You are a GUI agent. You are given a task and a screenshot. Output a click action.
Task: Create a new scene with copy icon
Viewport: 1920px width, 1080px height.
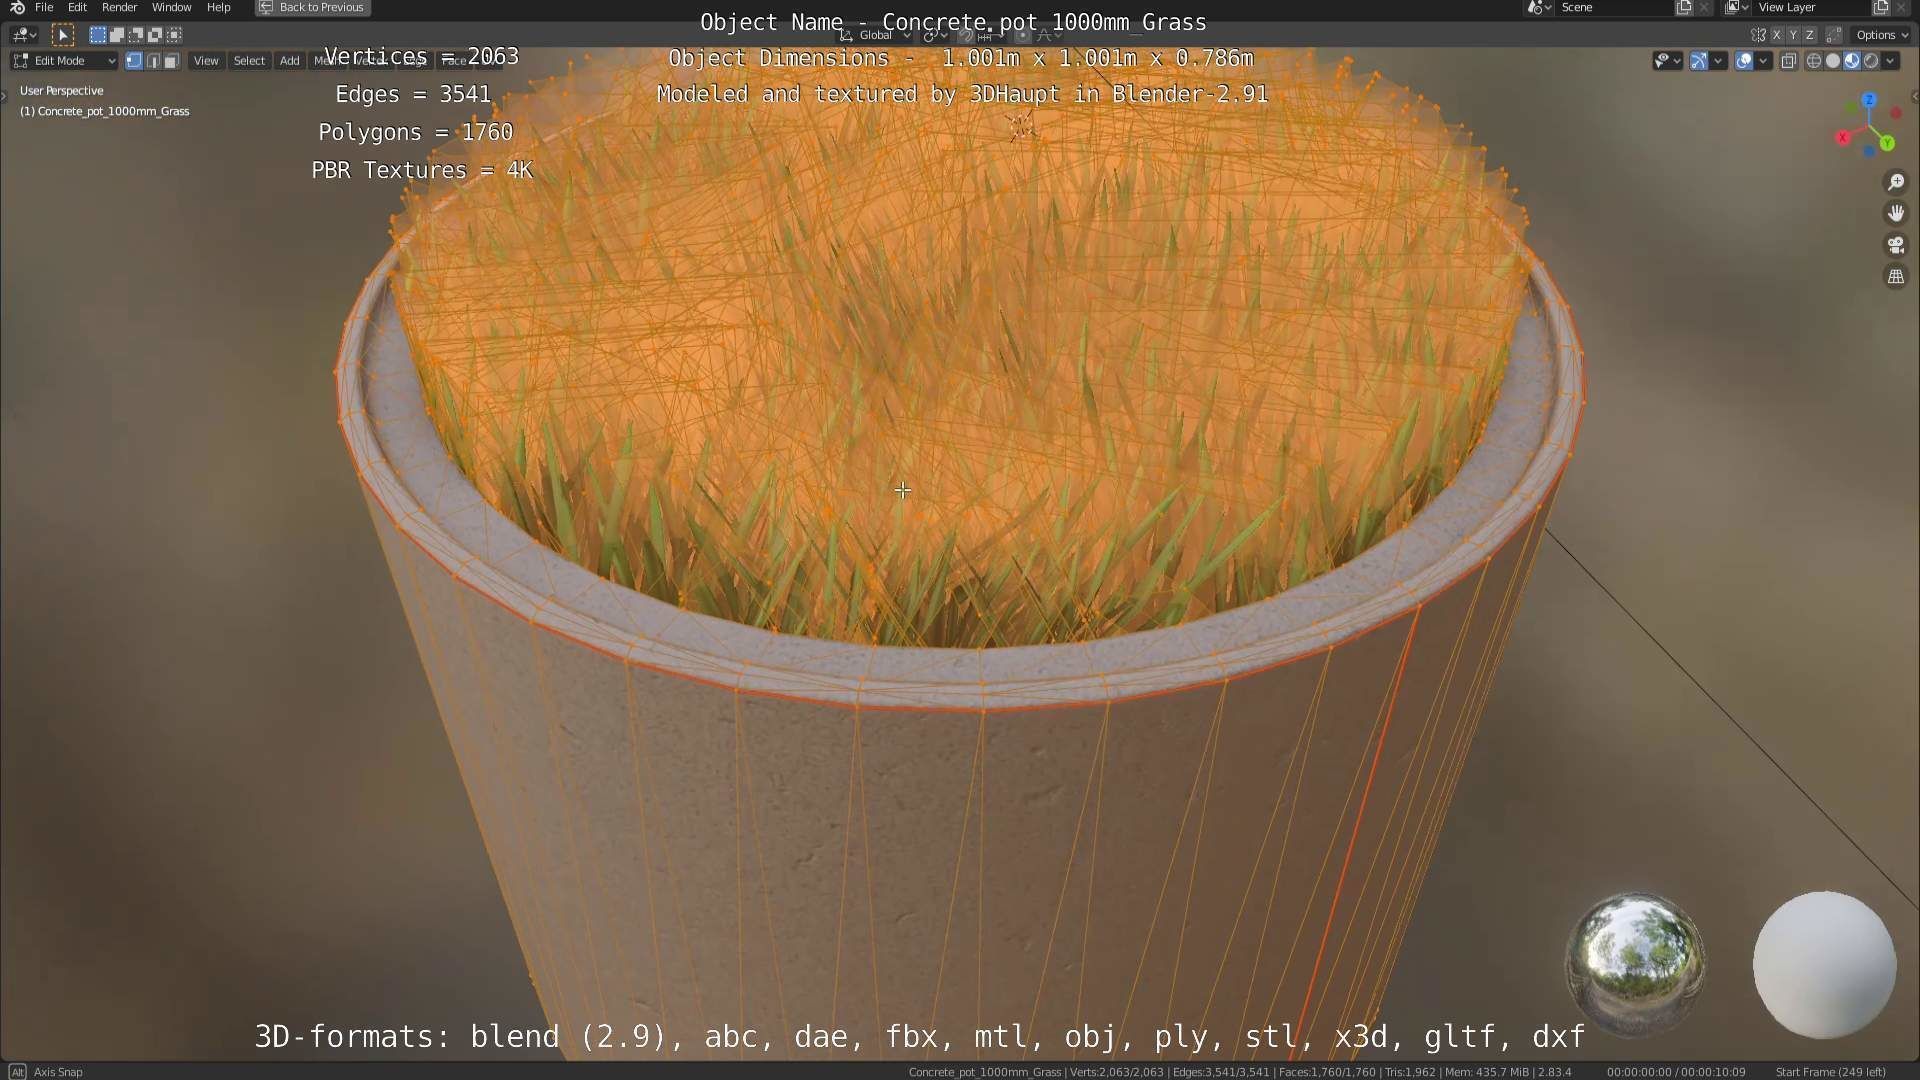[1684, 7]
